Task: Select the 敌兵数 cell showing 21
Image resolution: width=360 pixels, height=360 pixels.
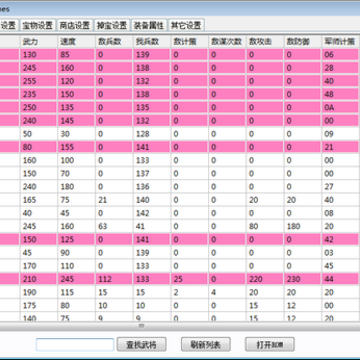Action: [x=114, y=200]
